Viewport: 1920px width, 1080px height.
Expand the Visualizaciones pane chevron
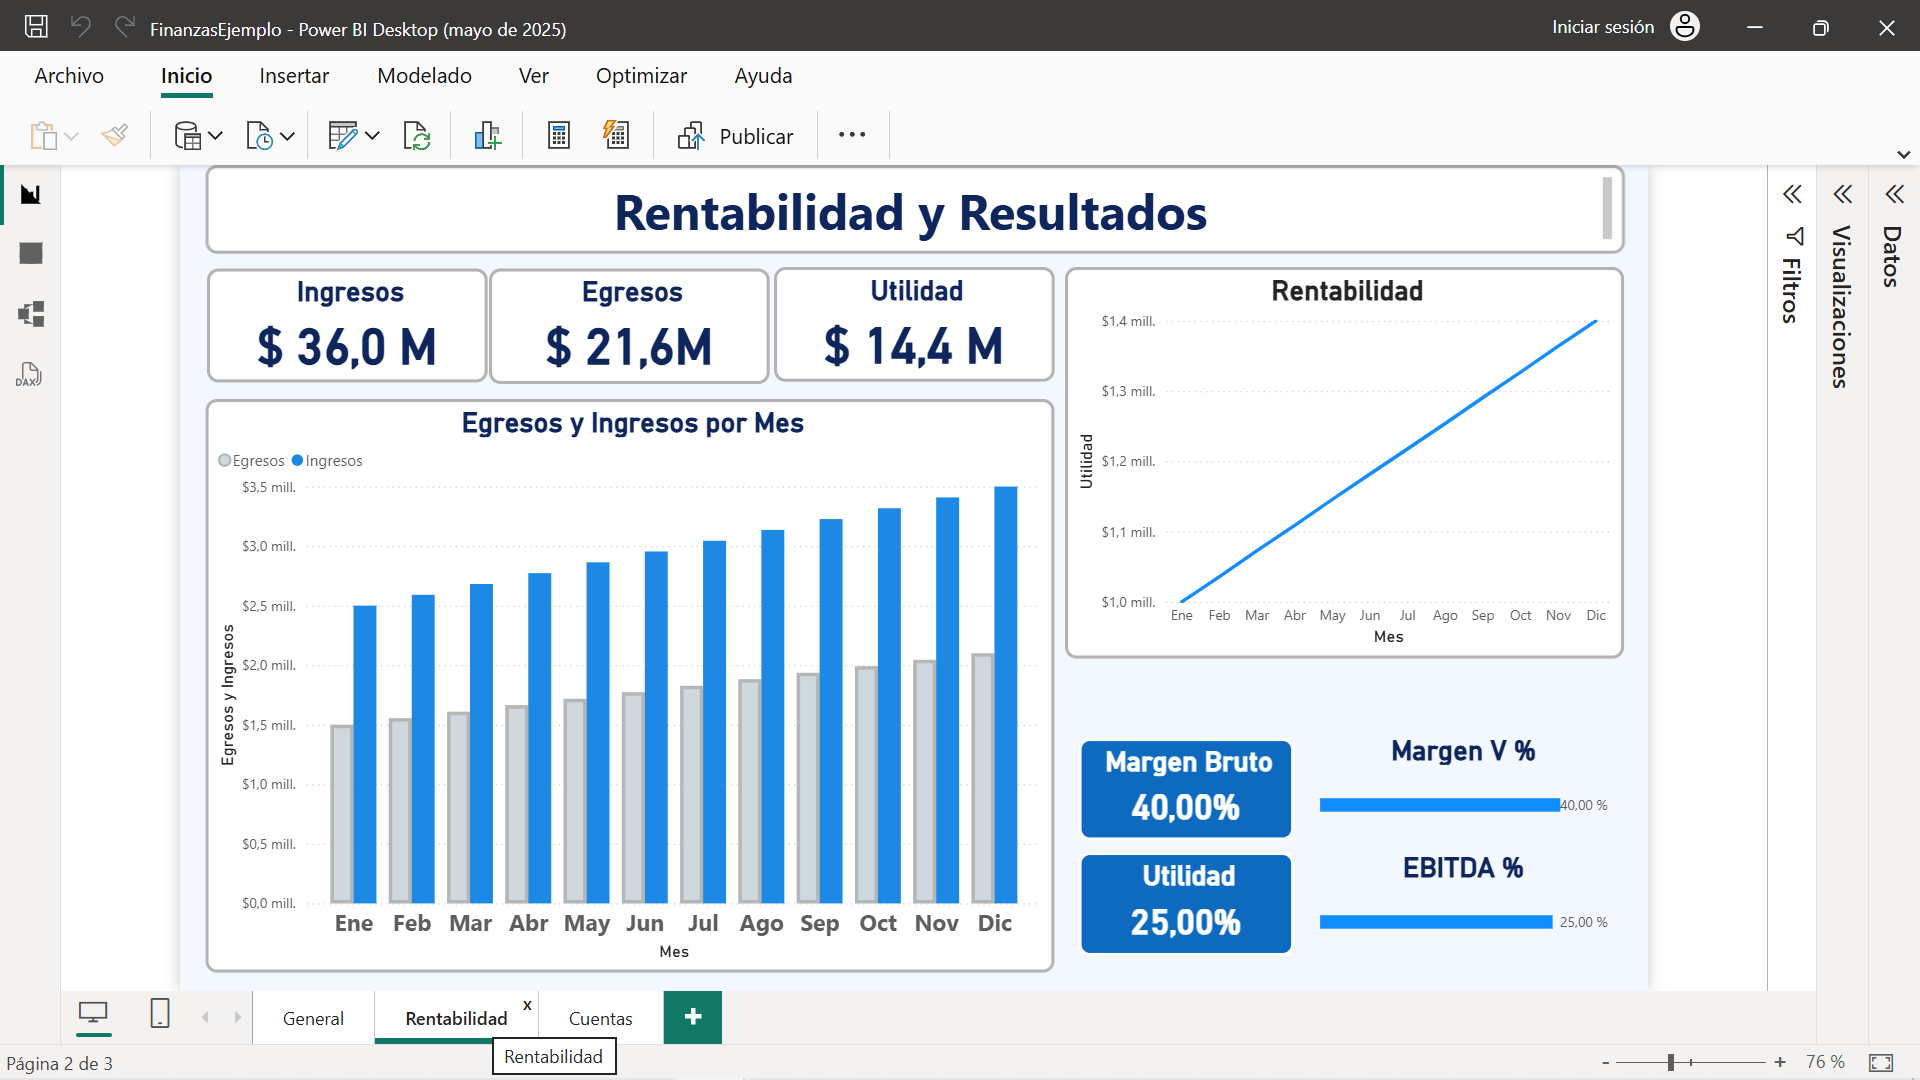(1842, 194)
